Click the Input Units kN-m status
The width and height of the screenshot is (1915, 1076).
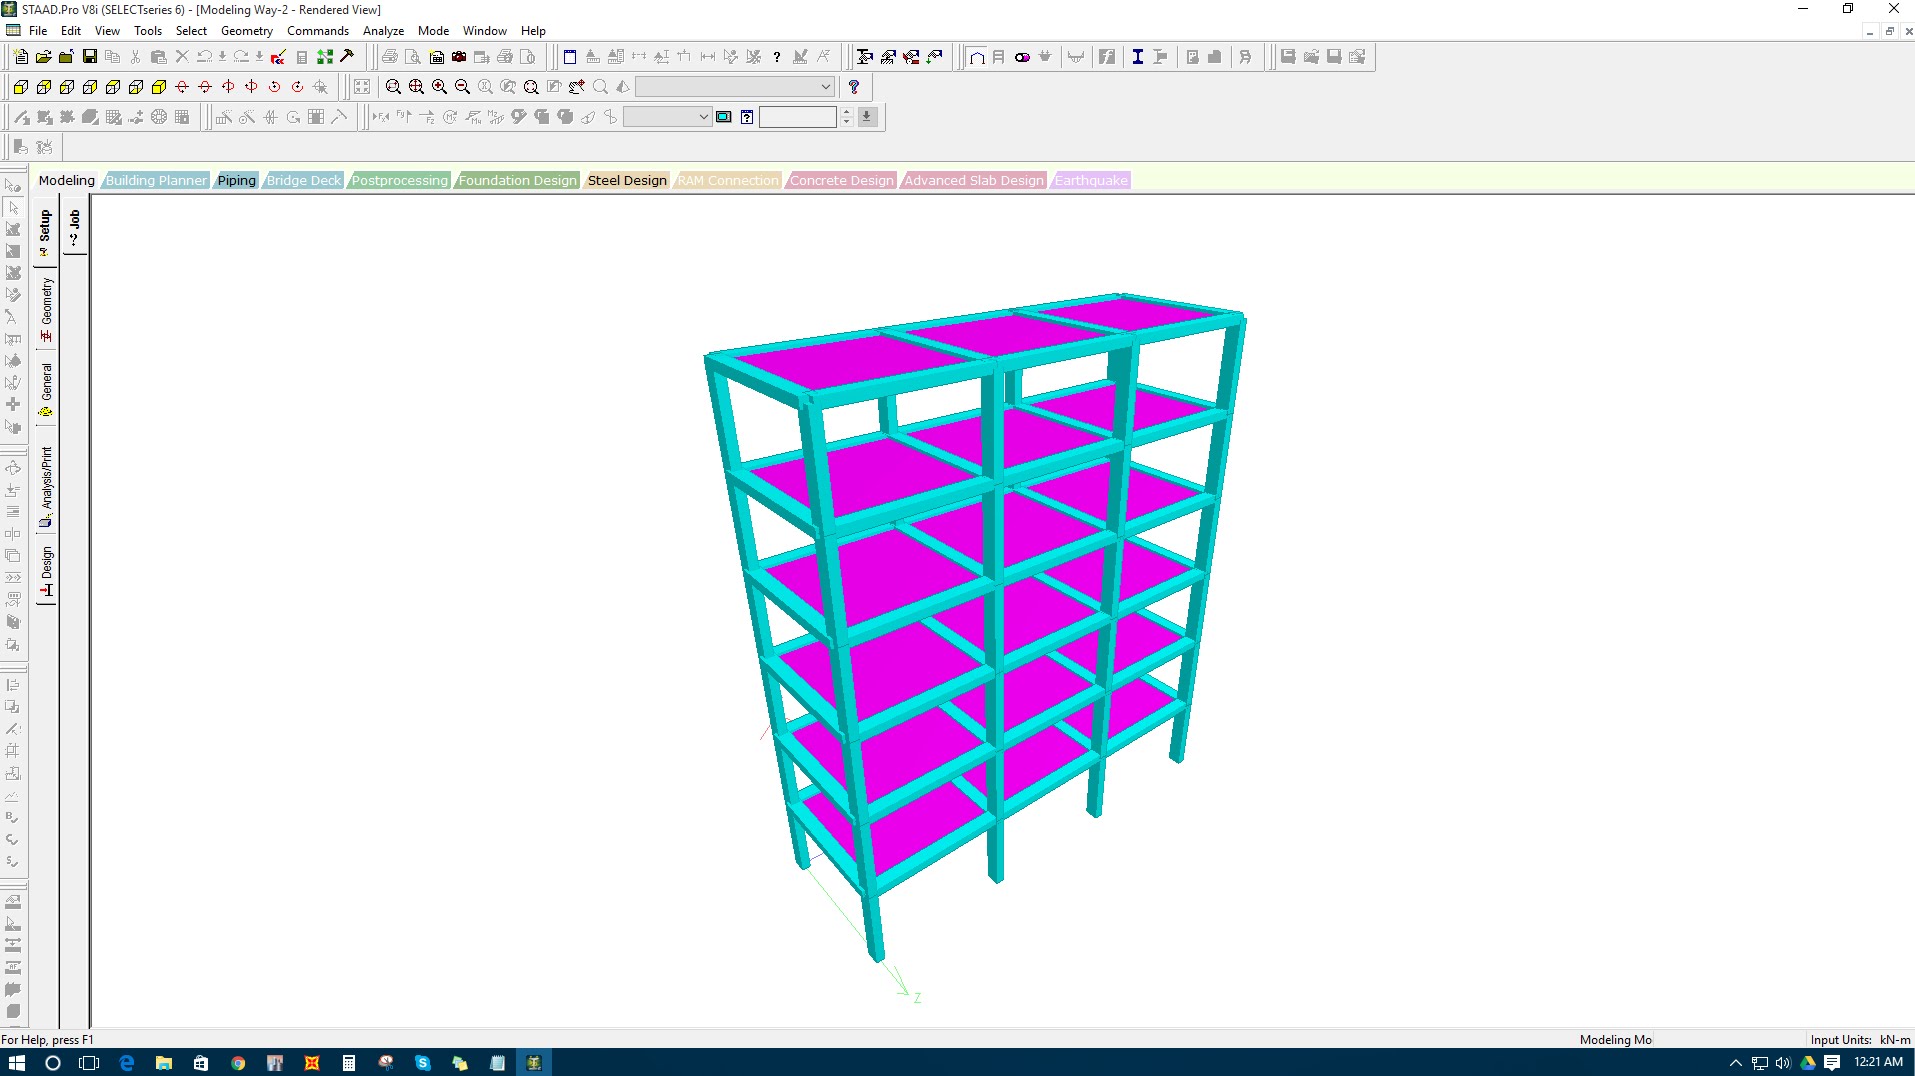(x=1859, y=1040)
